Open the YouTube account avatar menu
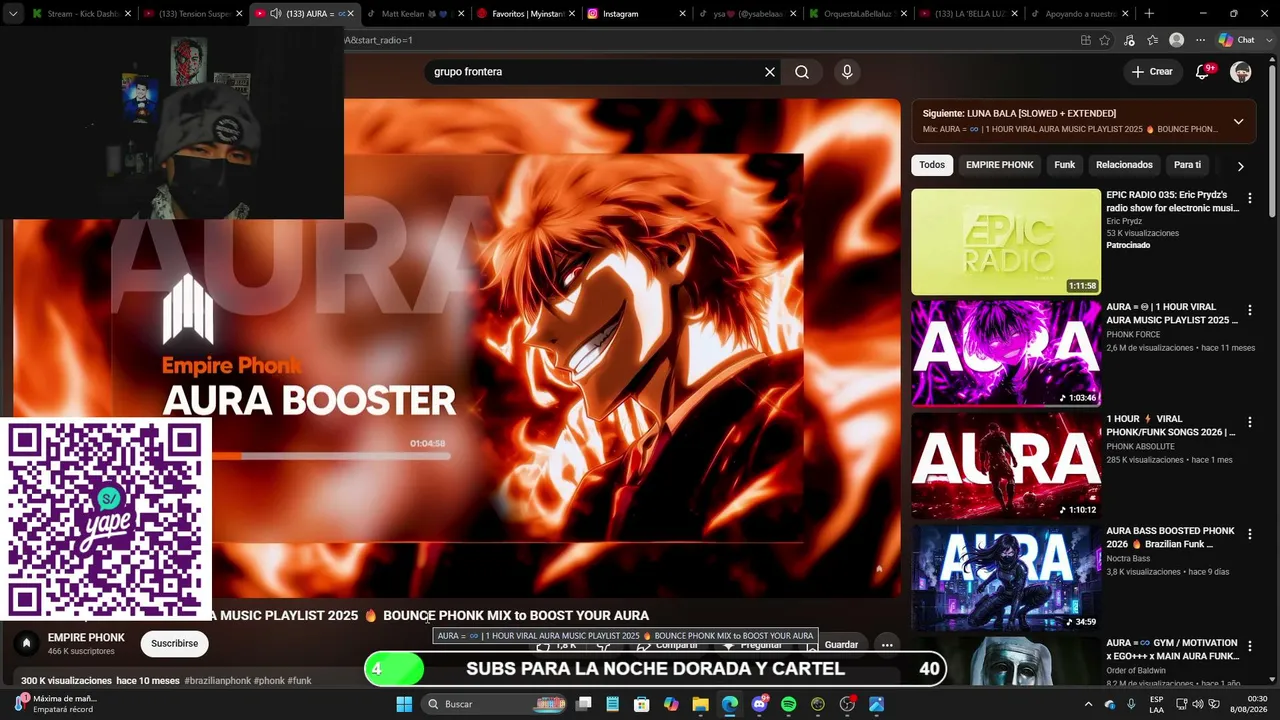The image size is (1280, 720). coord(1241,72)
